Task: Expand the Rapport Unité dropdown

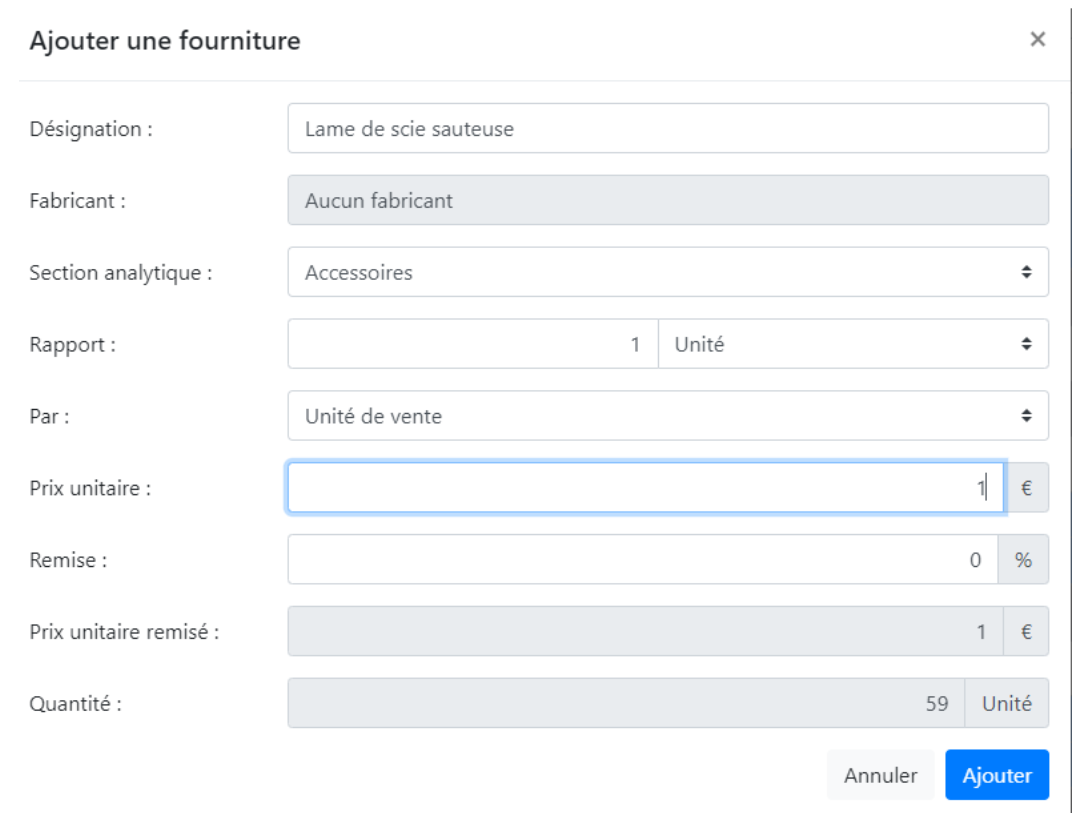Action: [853, 345]
